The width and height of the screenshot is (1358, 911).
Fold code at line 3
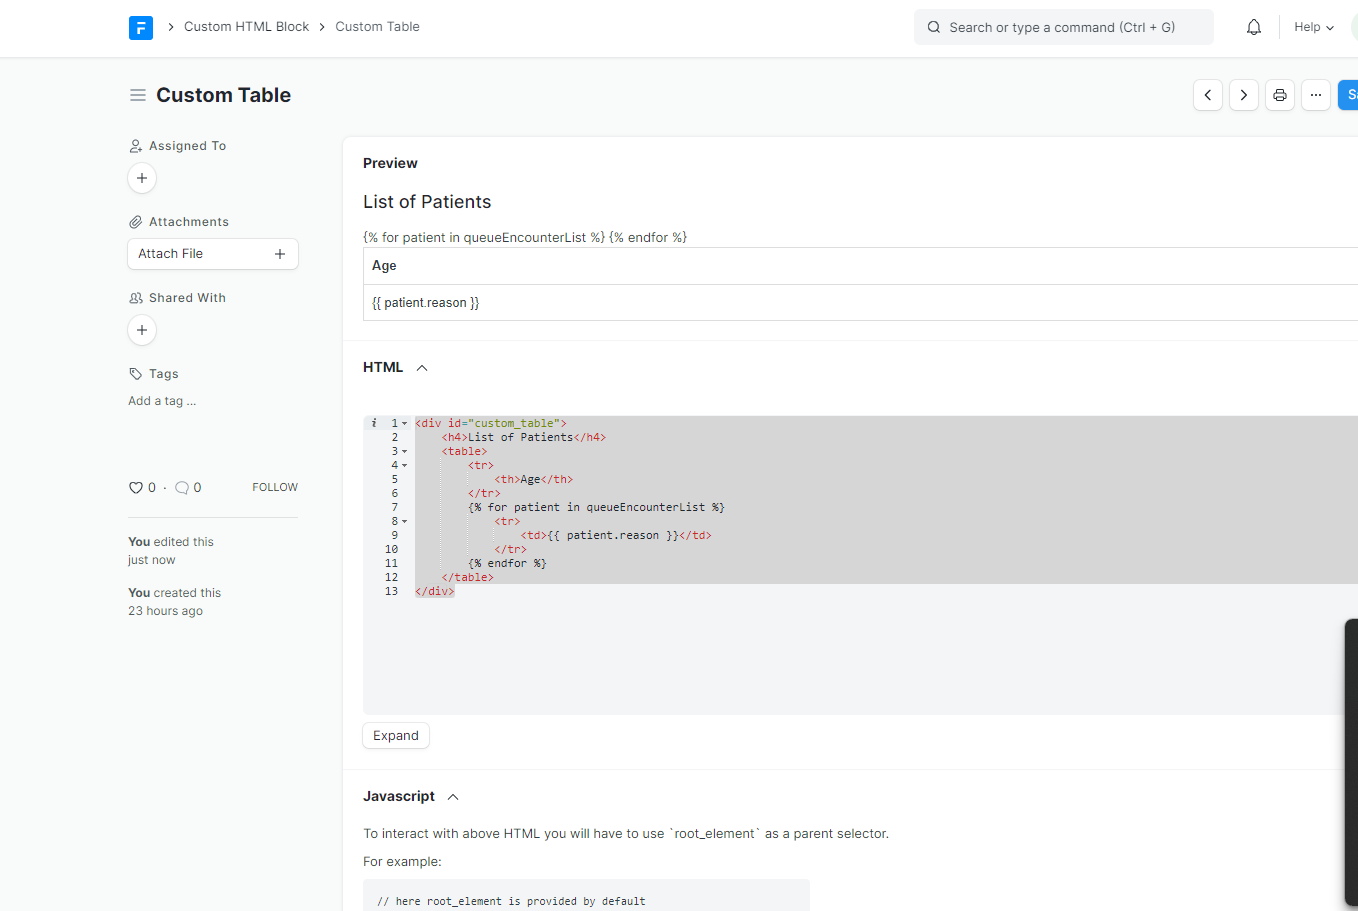pyautogui.click(x=405, y=452)
